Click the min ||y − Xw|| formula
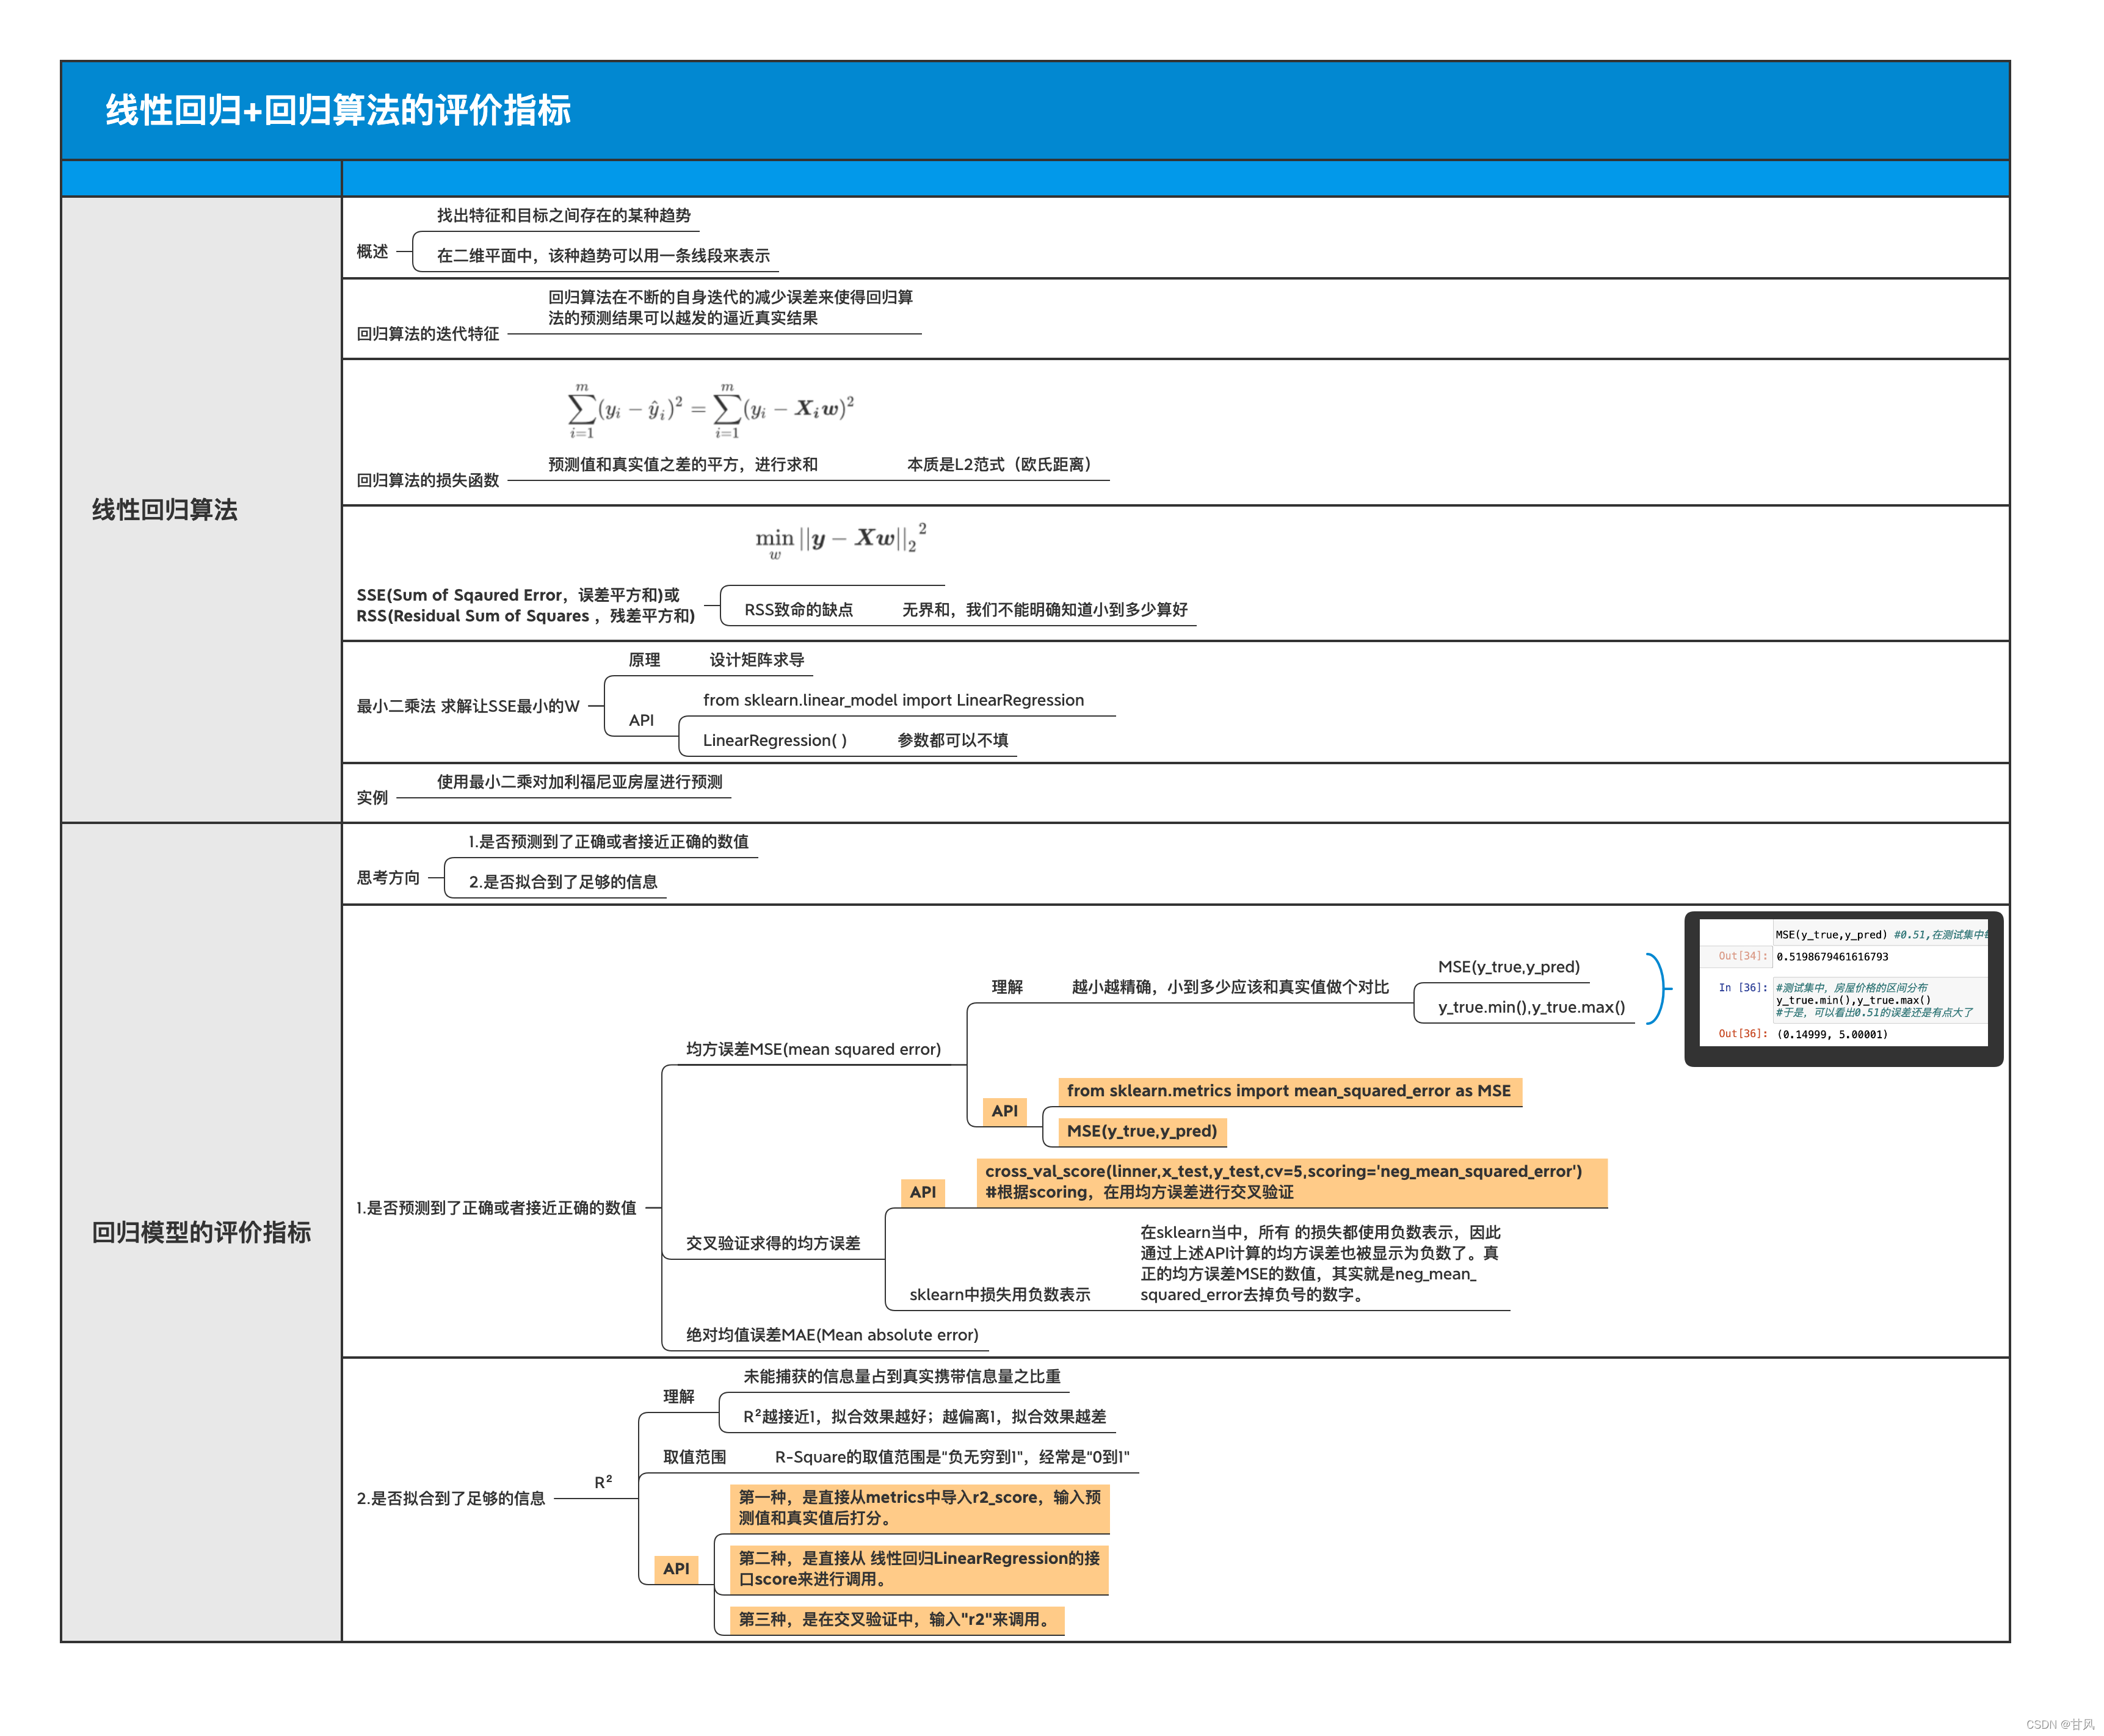 841,540
